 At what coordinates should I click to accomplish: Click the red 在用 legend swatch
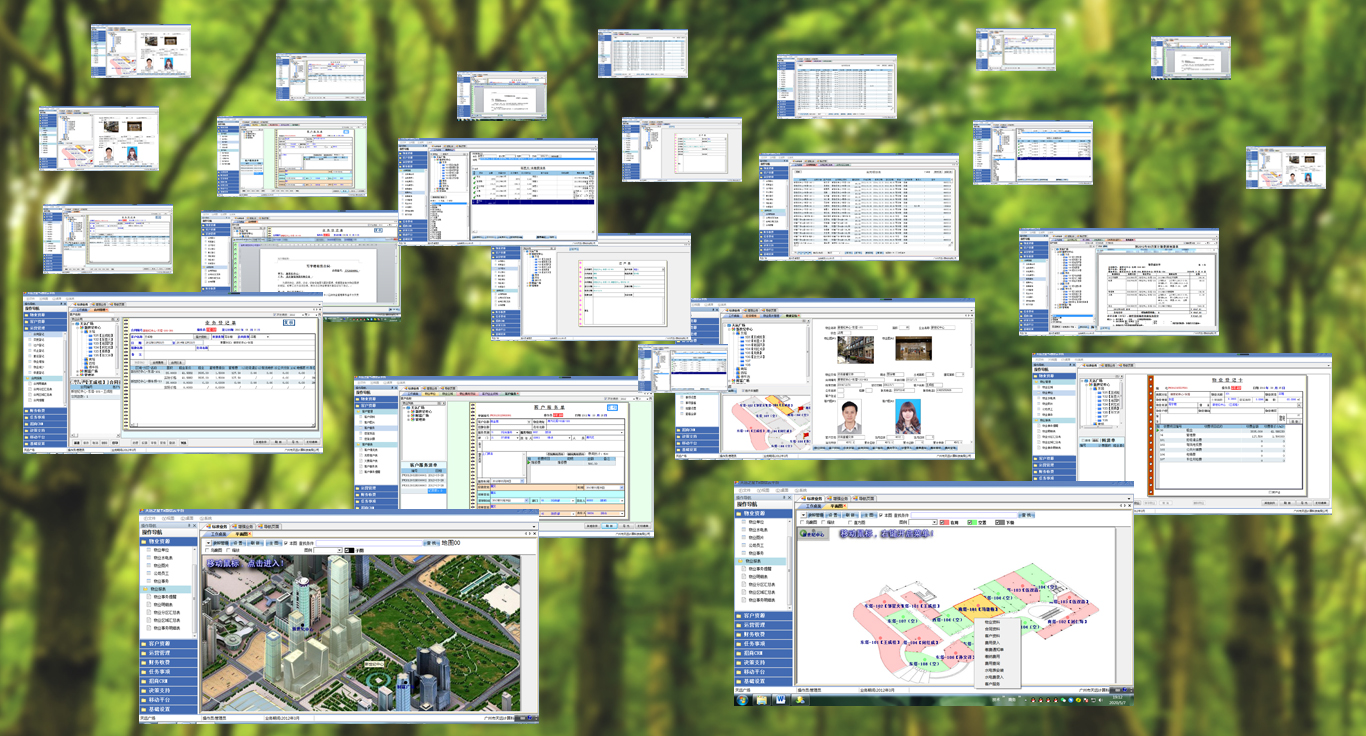pyautogui.click(x=945, y=522)
